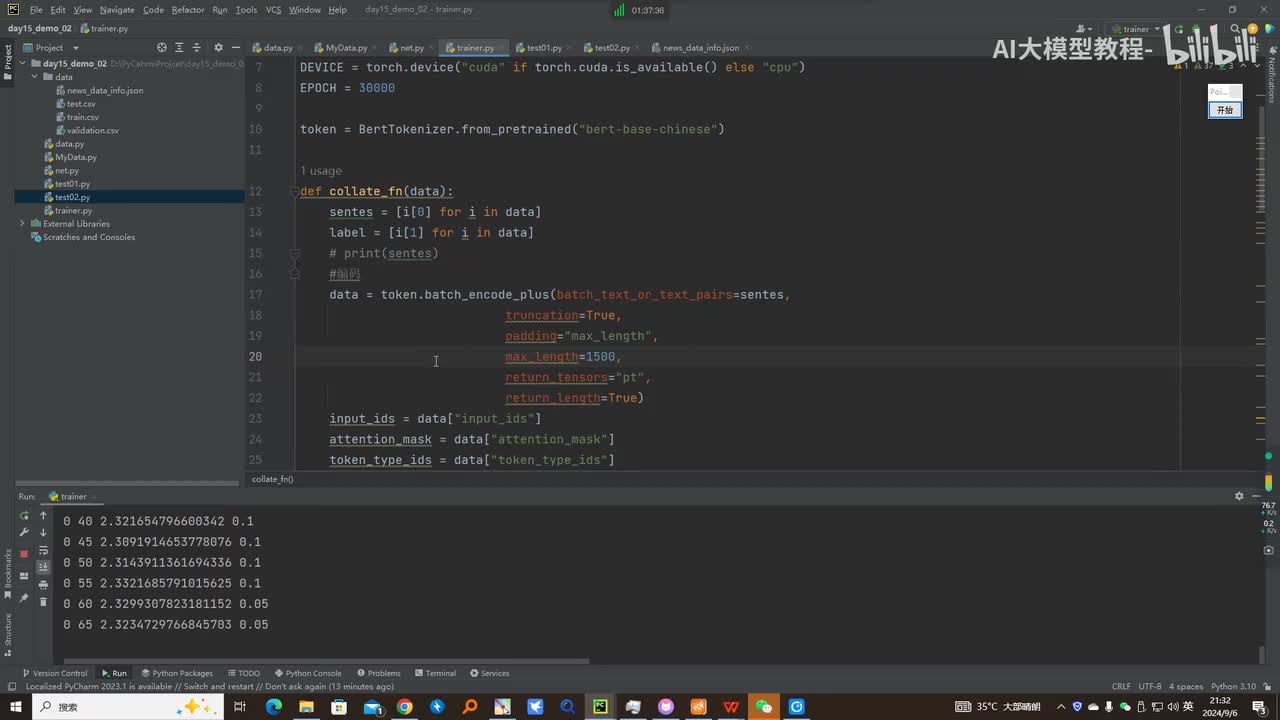Toggle scroll to end of console output

43,567
